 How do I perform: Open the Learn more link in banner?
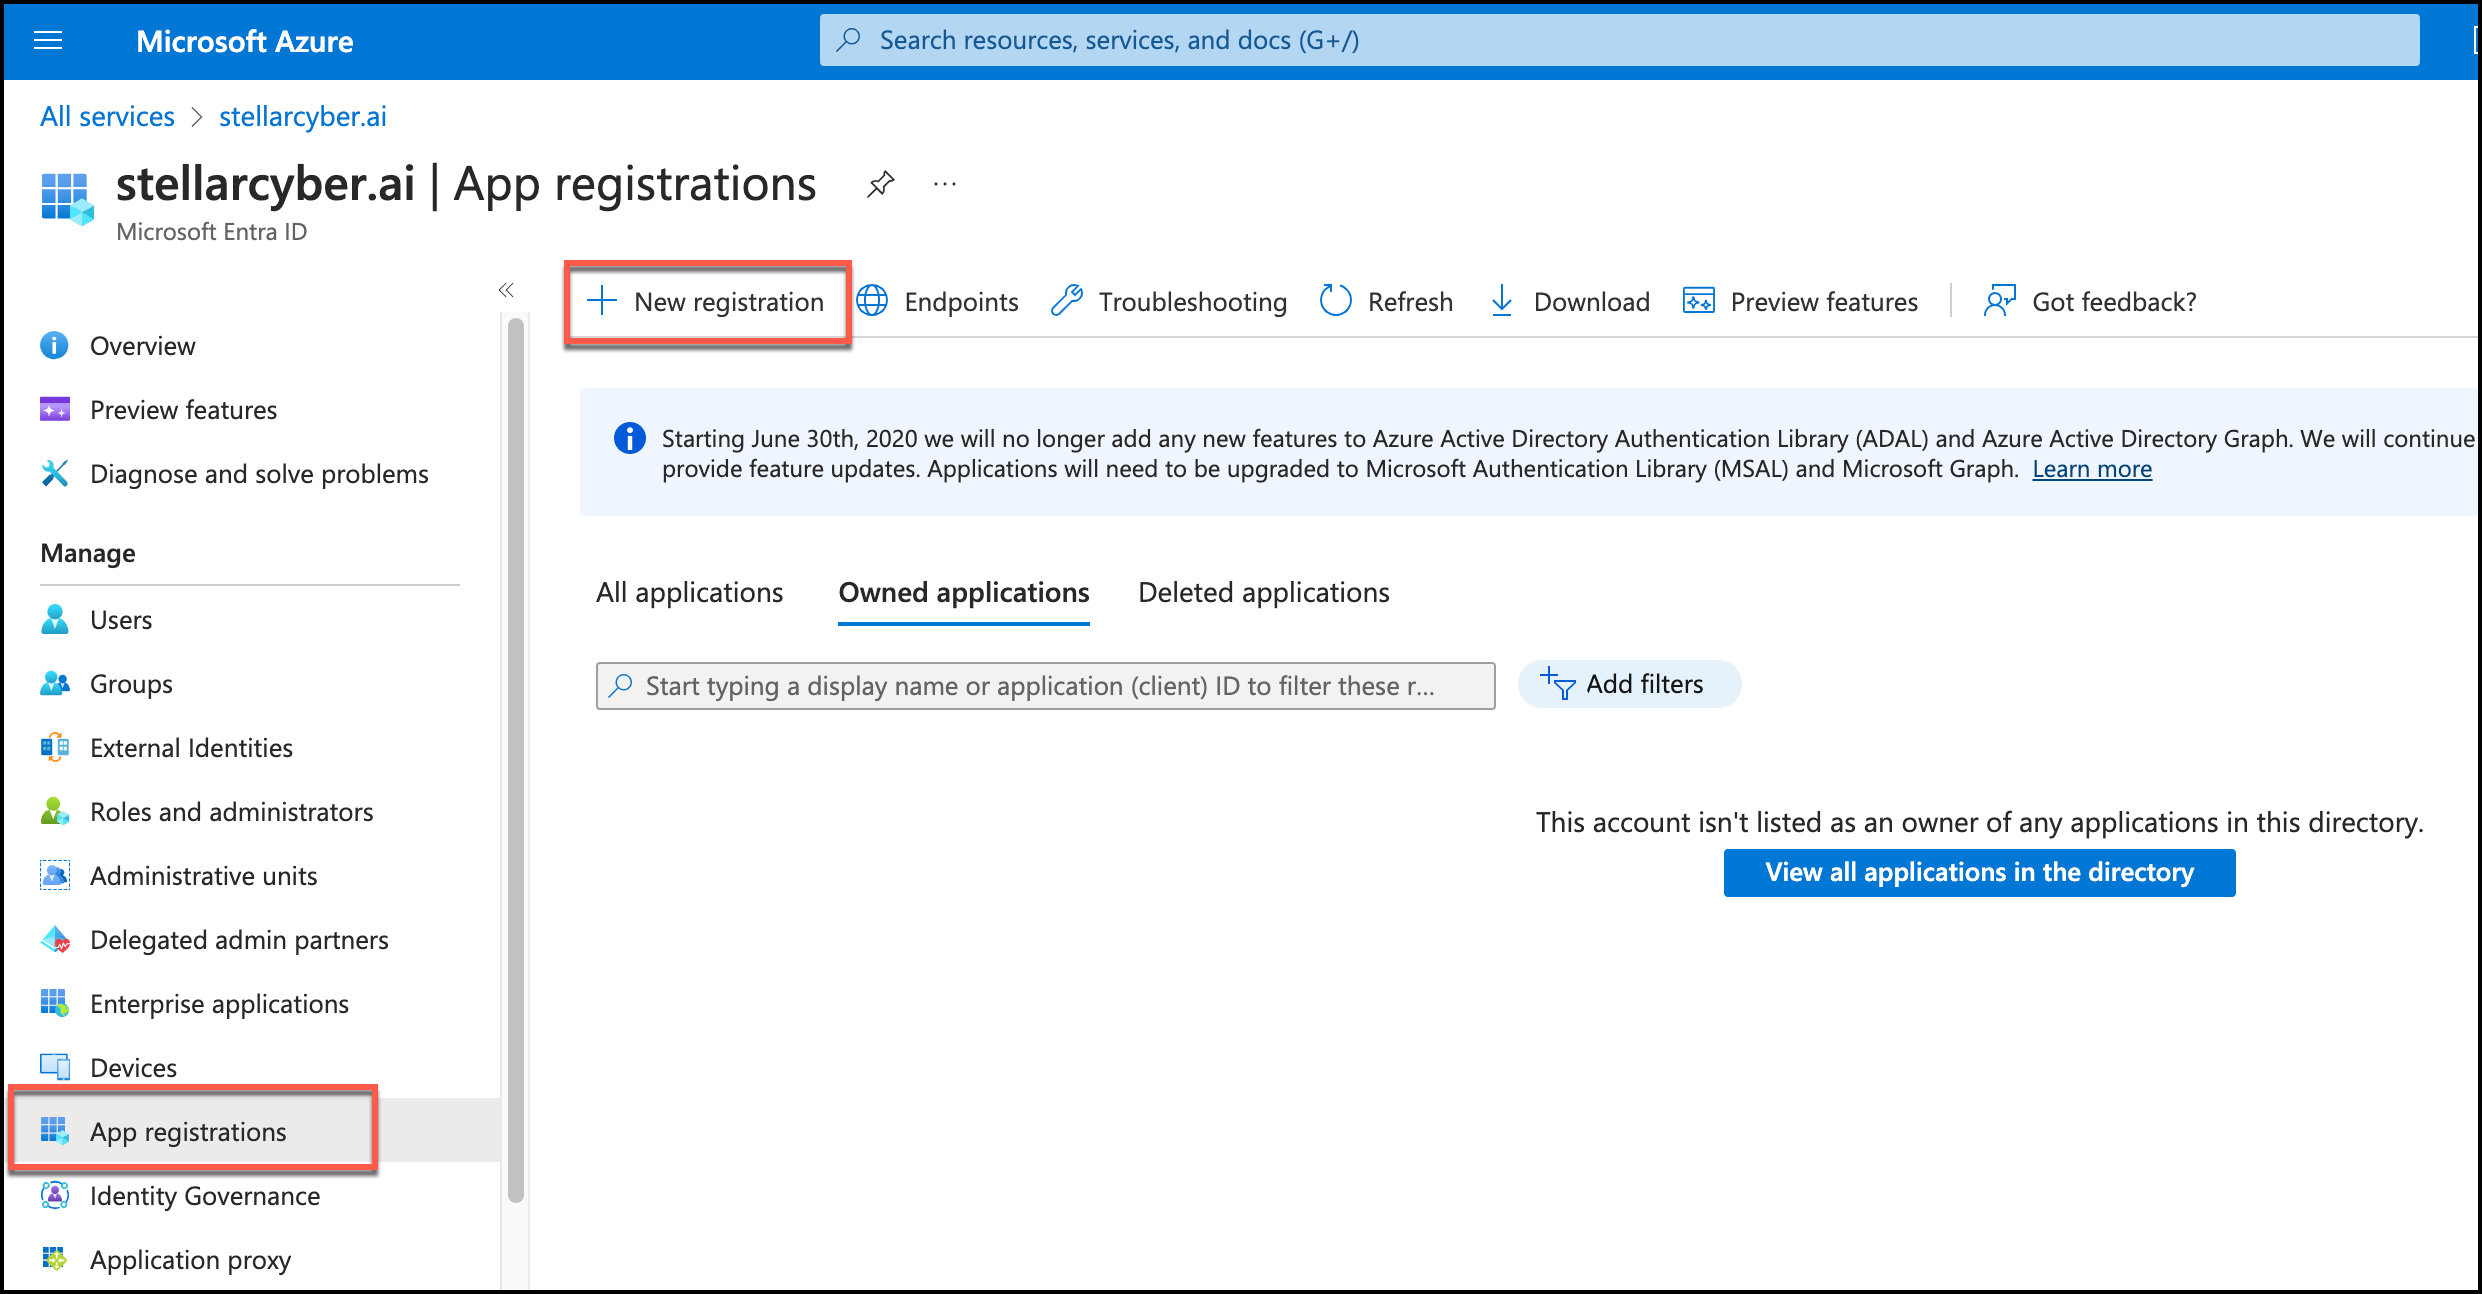point(2091,470)
